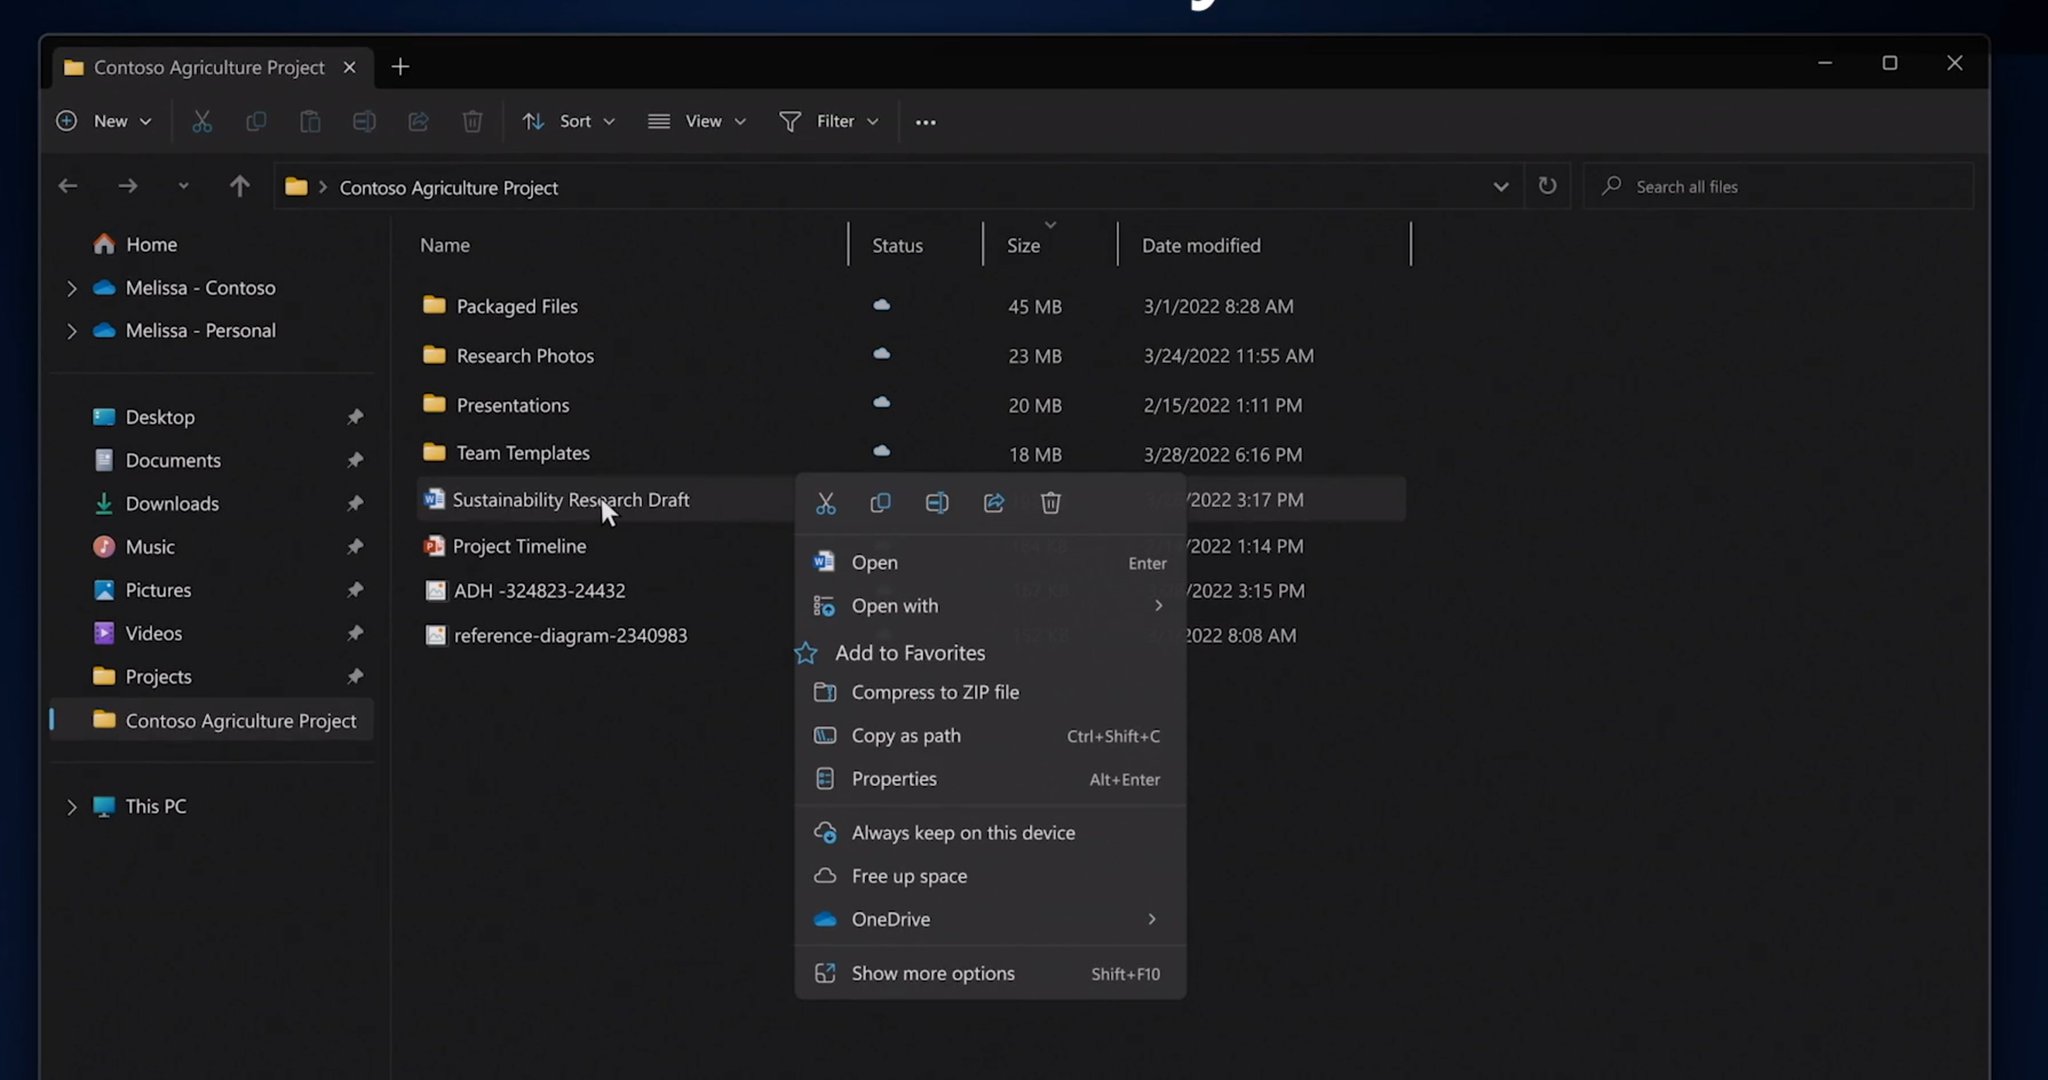Open the See more ellipsis menu
This screenshot has width=2048, height=1080.
pyautogui.click(x=925, y=122)
